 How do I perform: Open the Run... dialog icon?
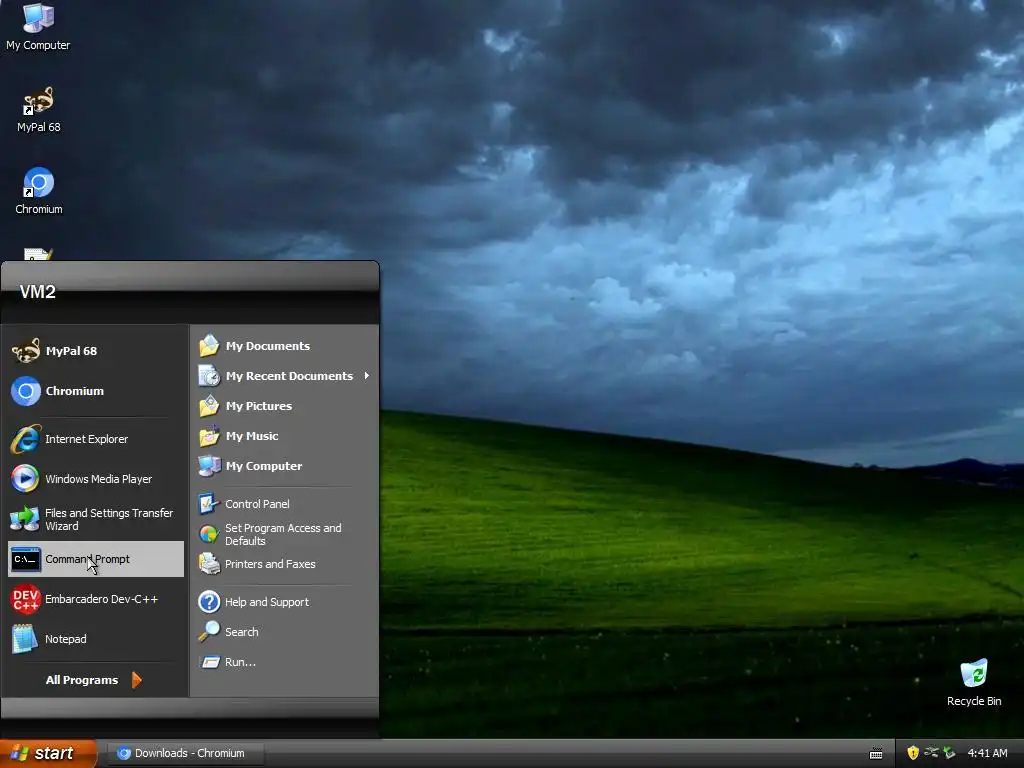point(209,662)
